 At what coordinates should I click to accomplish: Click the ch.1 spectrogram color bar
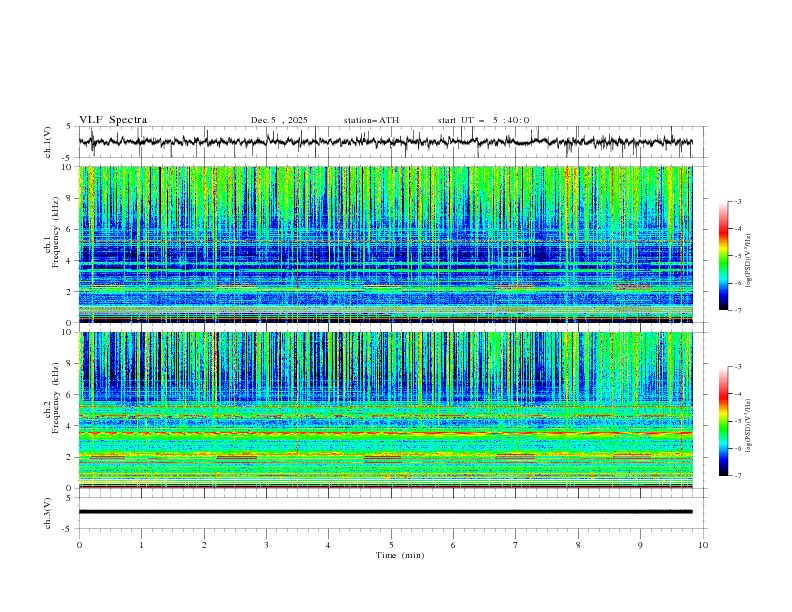(x=723, y=256)
